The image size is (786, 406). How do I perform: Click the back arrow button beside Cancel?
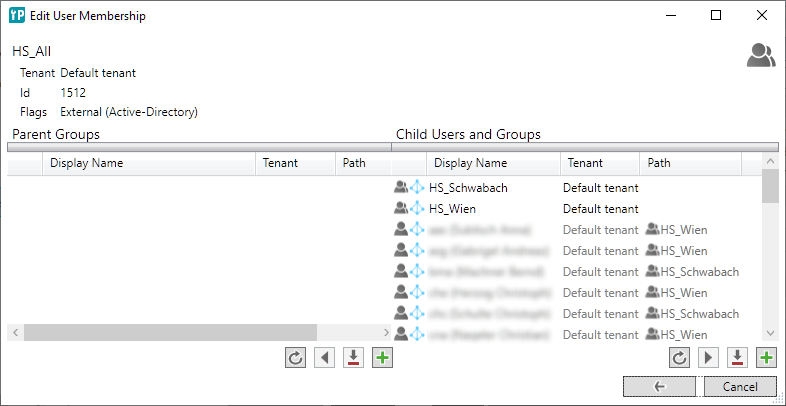[x=660, y=386]
